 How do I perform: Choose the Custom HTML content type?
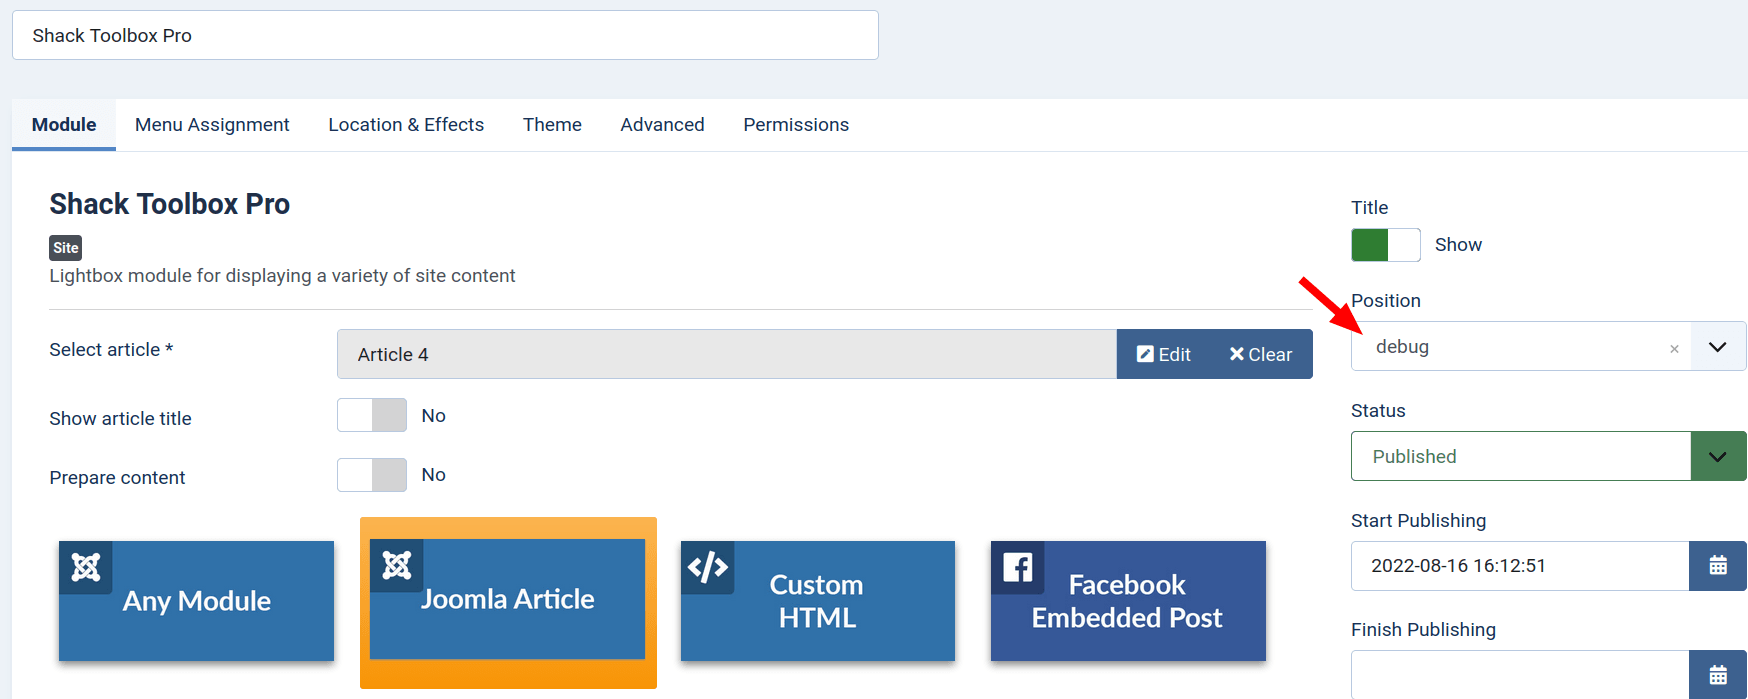click(818, 601)
